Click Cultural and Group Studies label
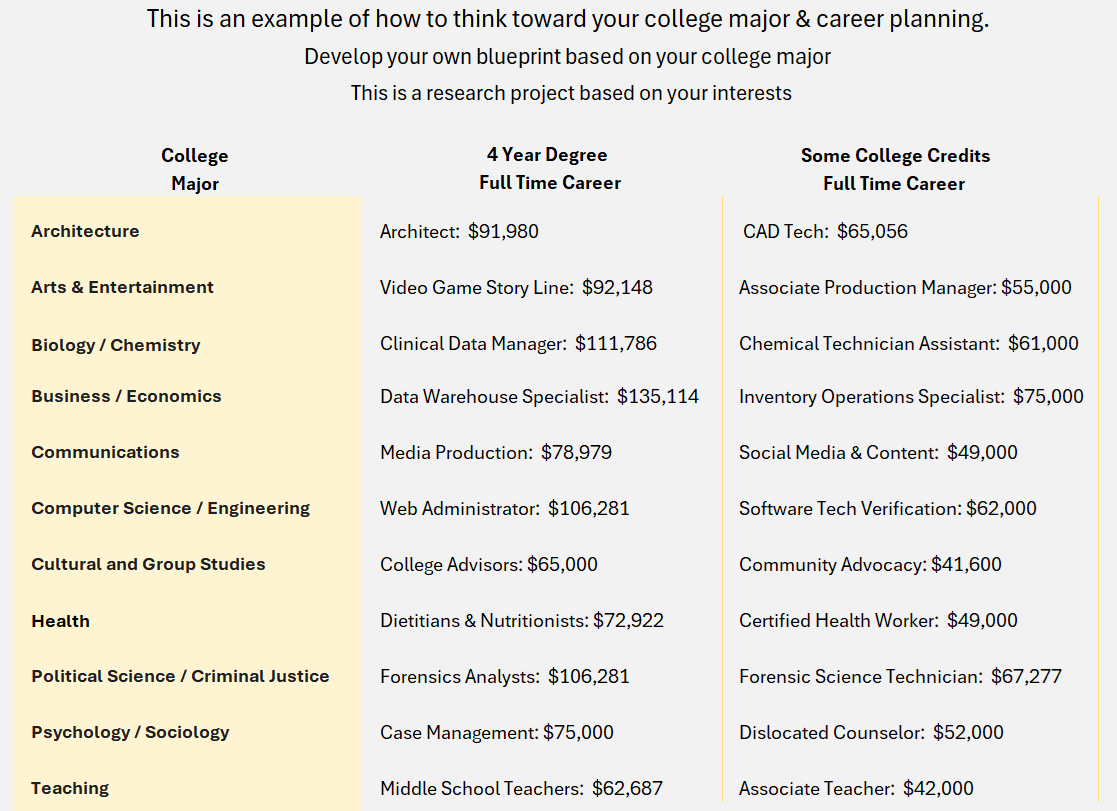 coord(148,564)
